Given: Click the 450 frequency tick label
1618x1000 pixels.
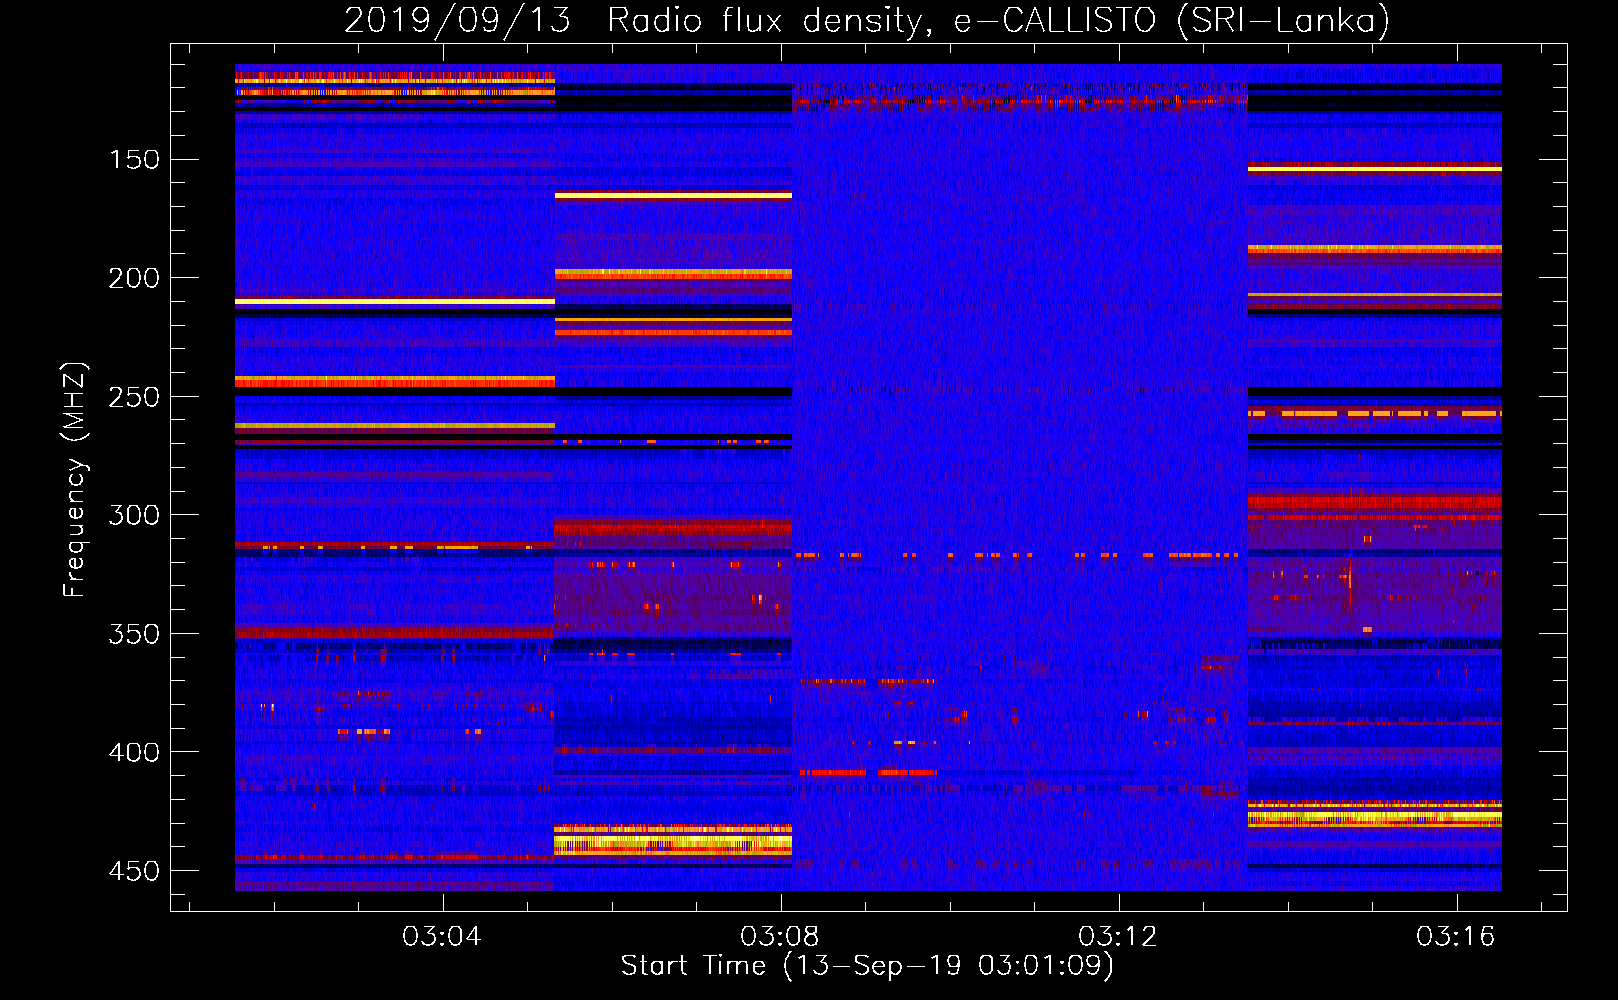Looking at the screenshot, I should pyautogui.click(x=134, y=871).
